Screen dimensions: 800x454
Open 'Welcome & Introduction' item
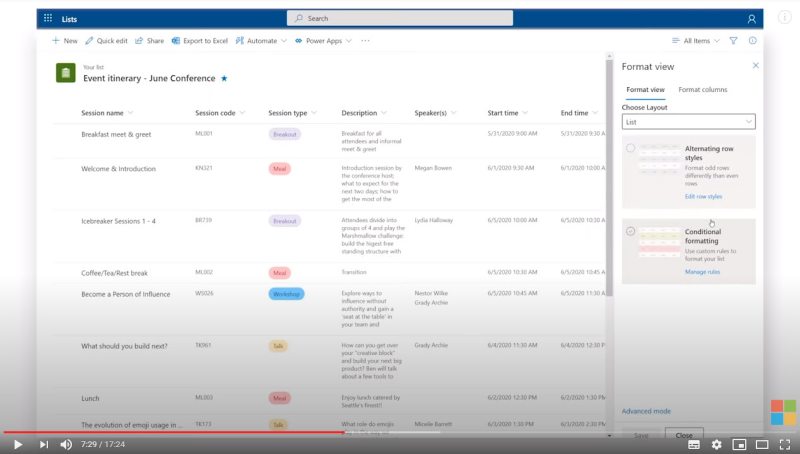[118, 169]
